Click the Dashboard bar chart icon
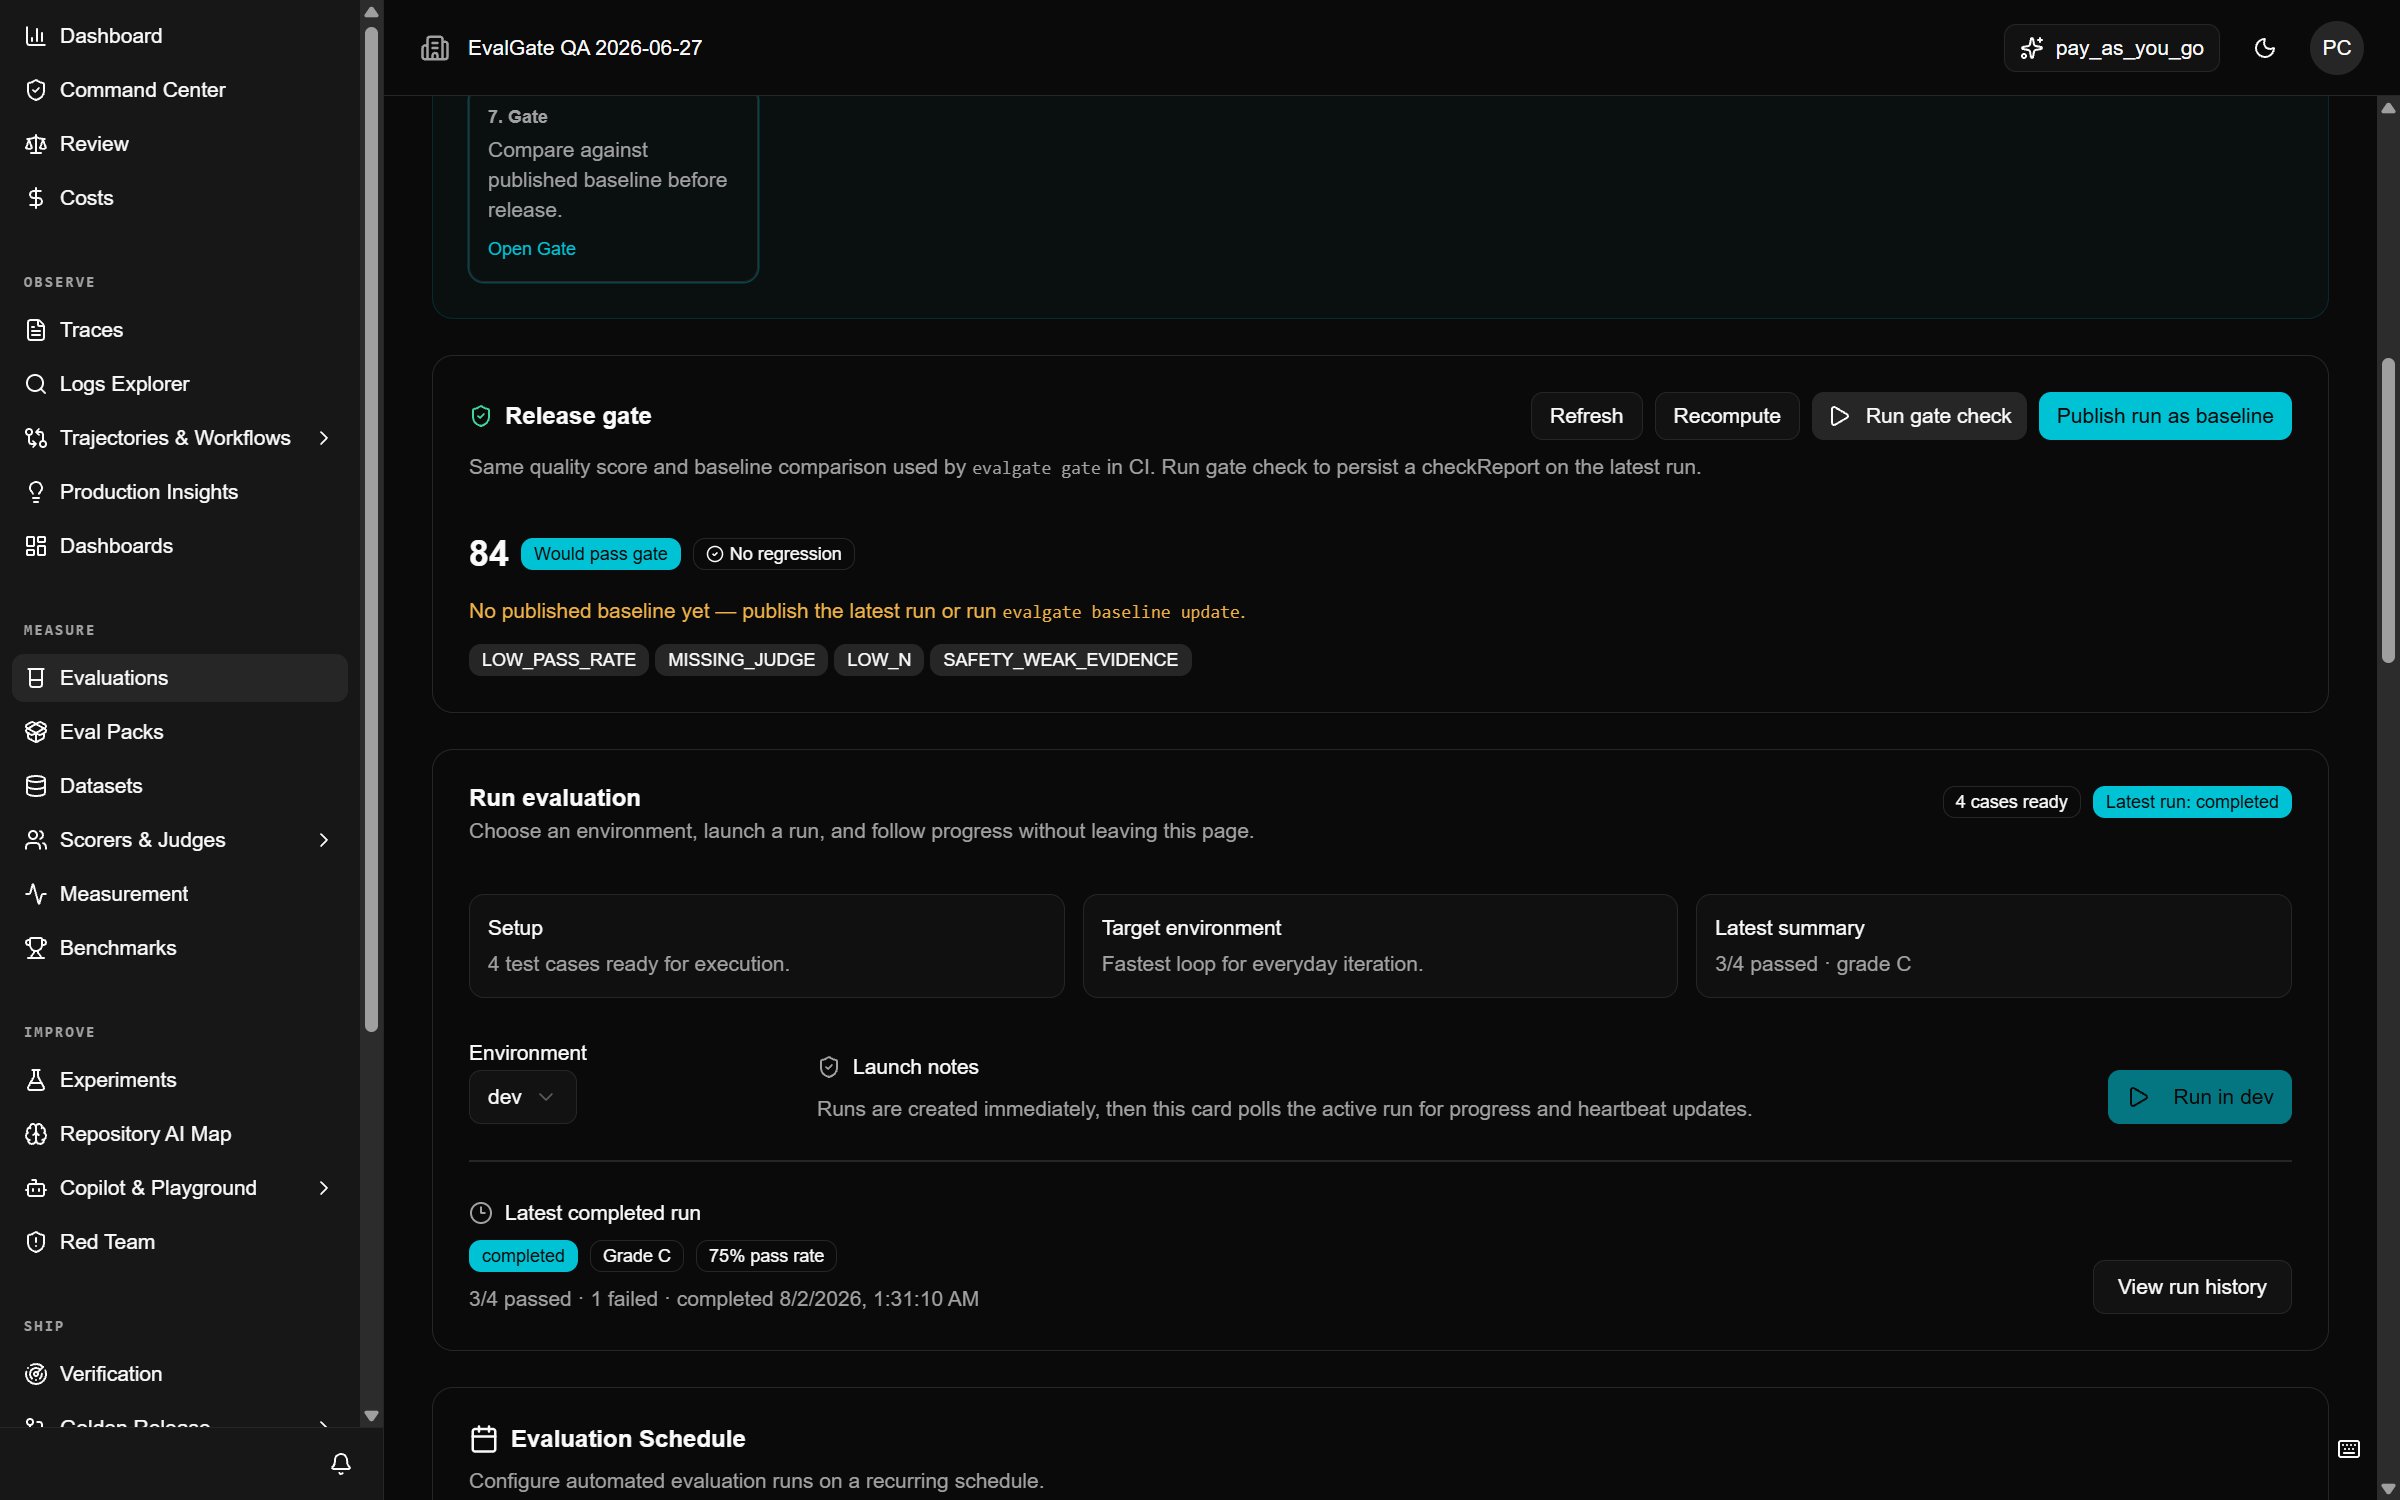This screenshot has width=2400, height=1500. pos(36,36)
